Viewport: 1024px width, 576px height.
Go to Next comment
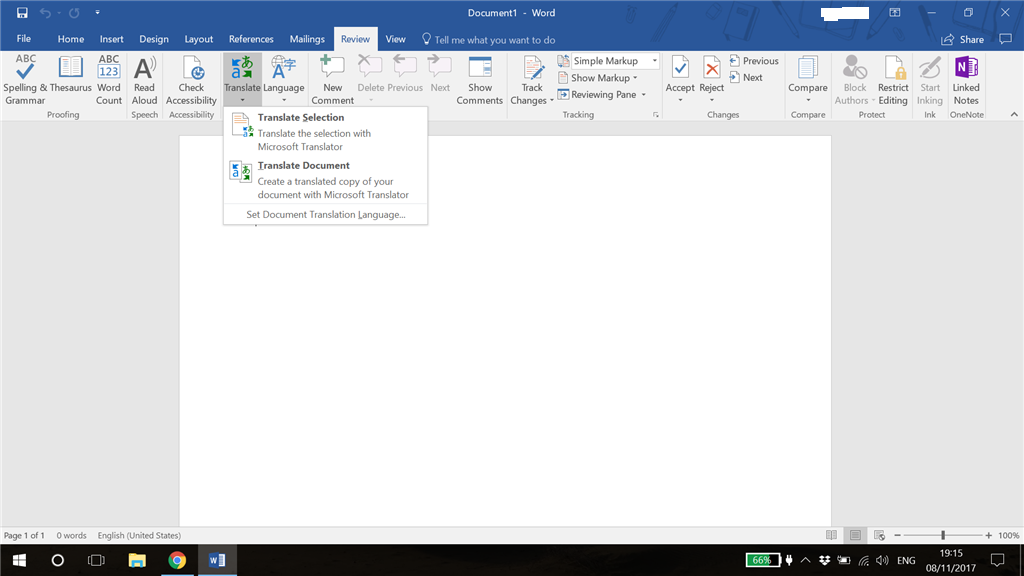(x=440, y=74)
